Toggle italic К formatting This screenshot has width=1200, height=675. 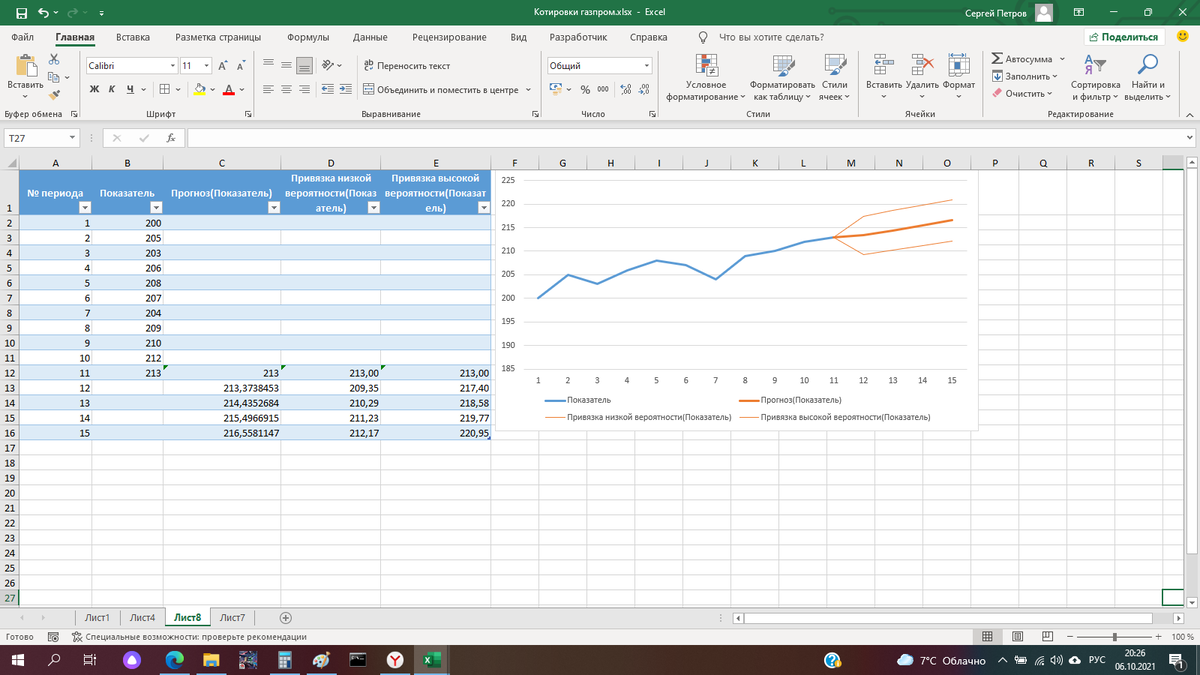click(112, 89)
